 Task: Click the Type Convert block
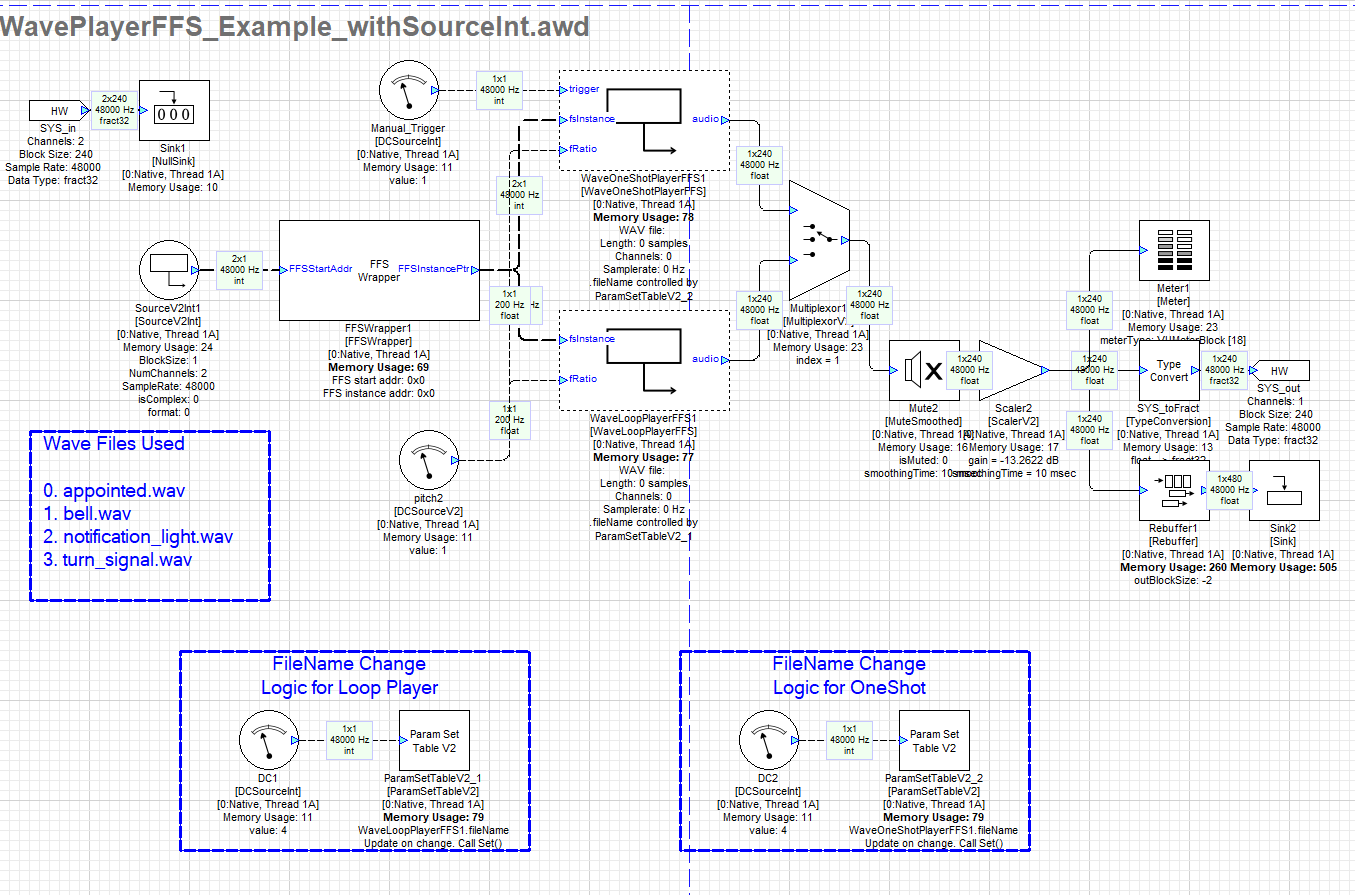point(1168,370)
